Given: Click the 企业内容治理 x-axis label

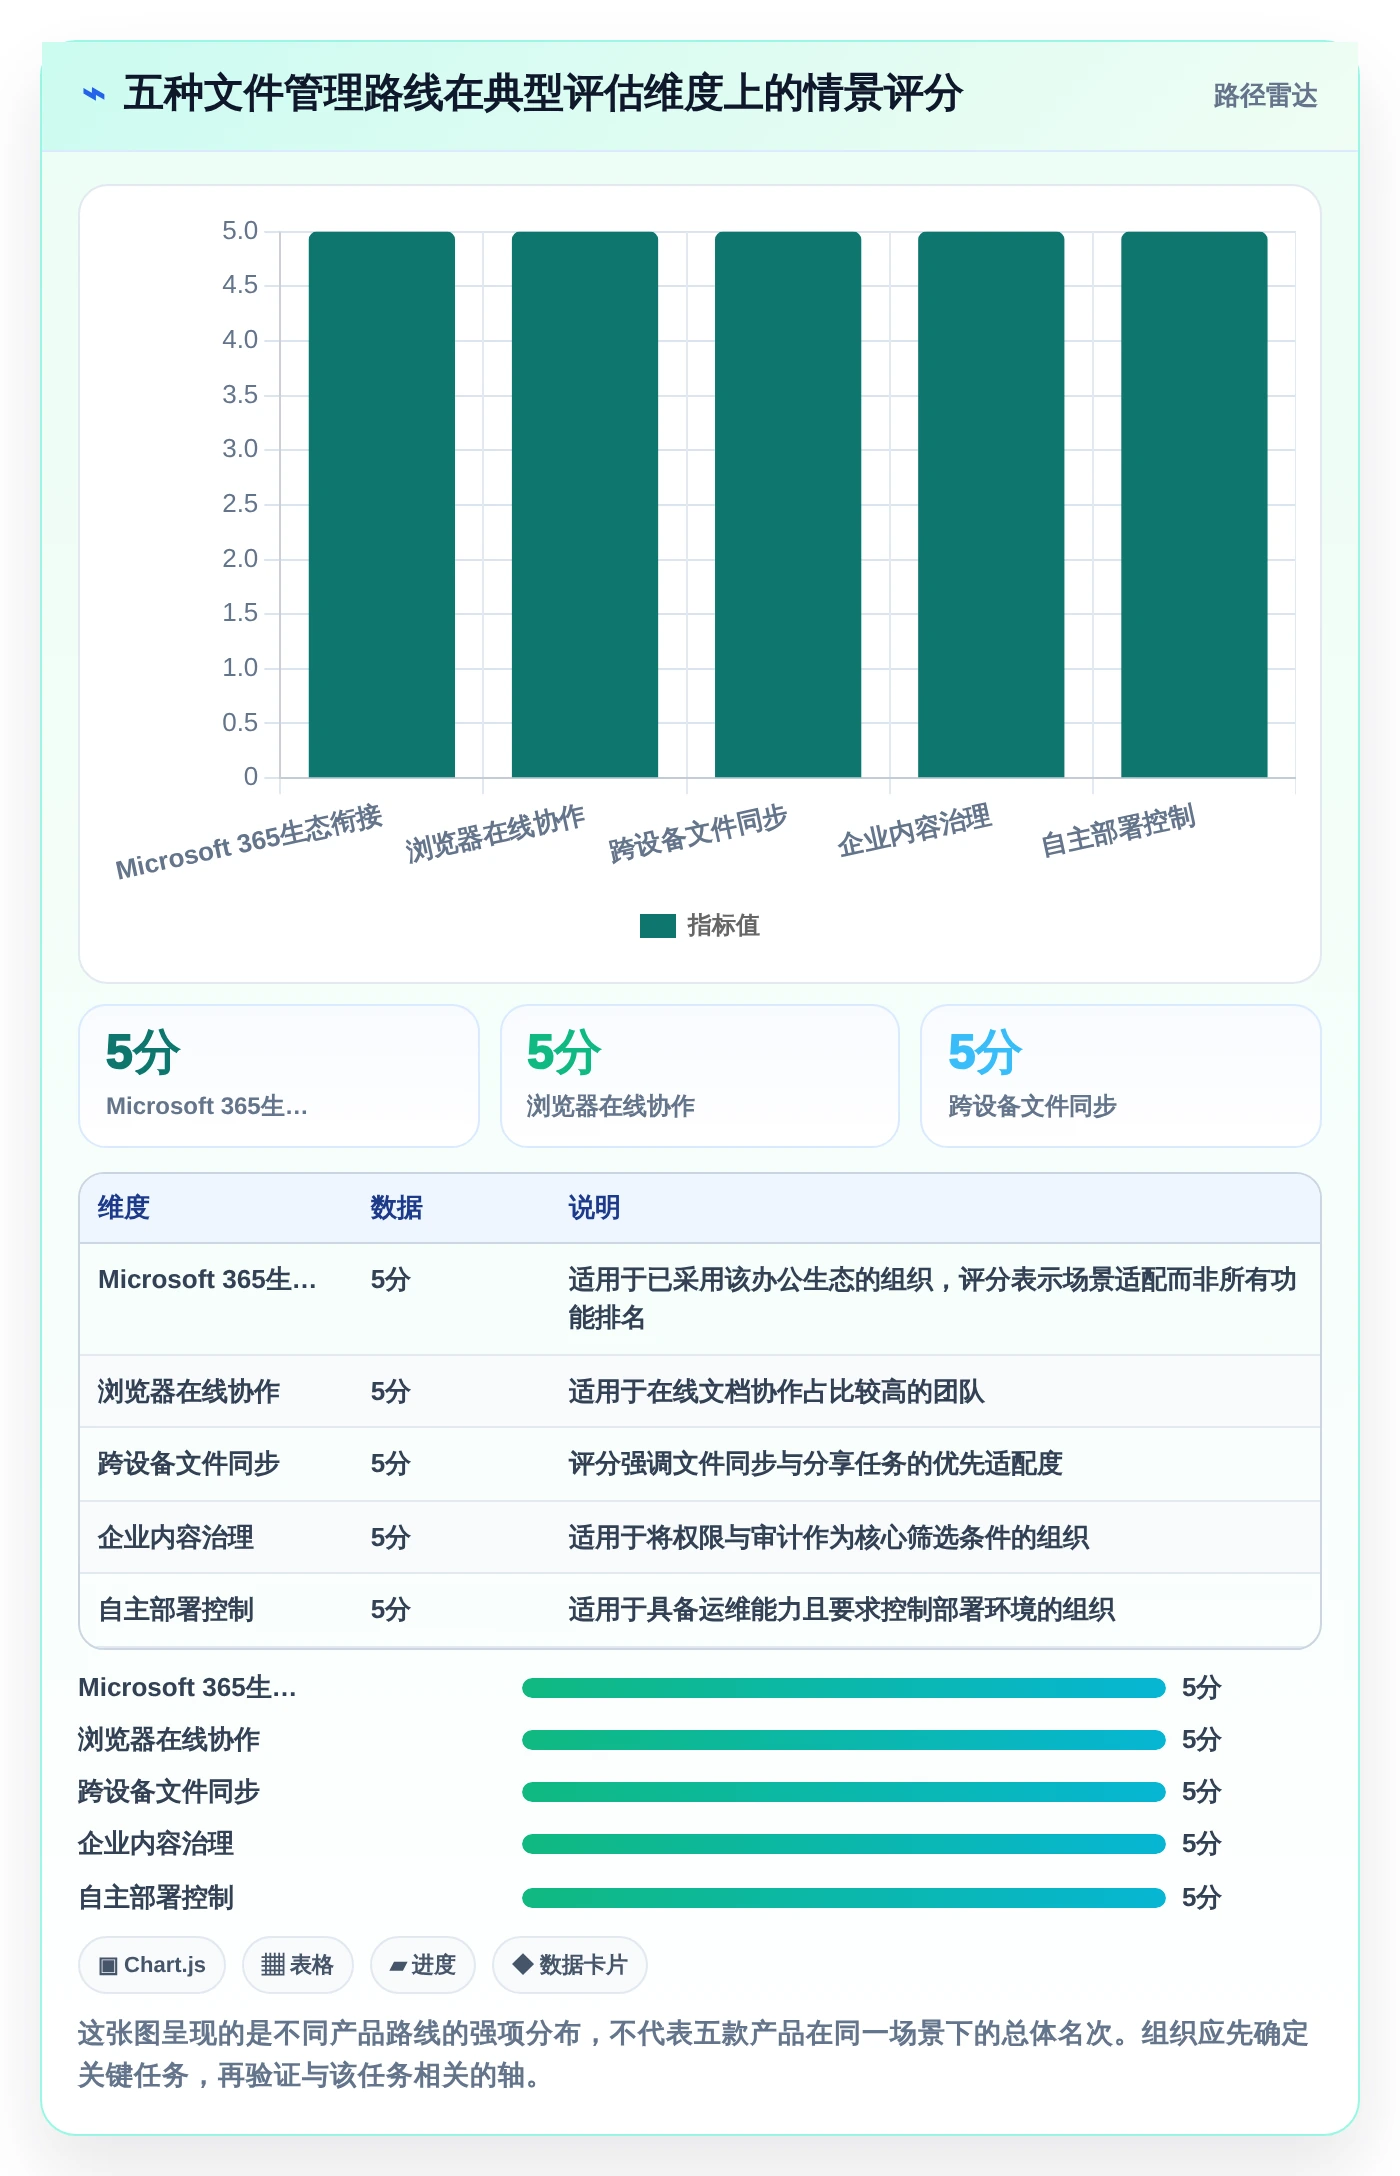Looking at the screenshot, I should [x=914, y=830].
